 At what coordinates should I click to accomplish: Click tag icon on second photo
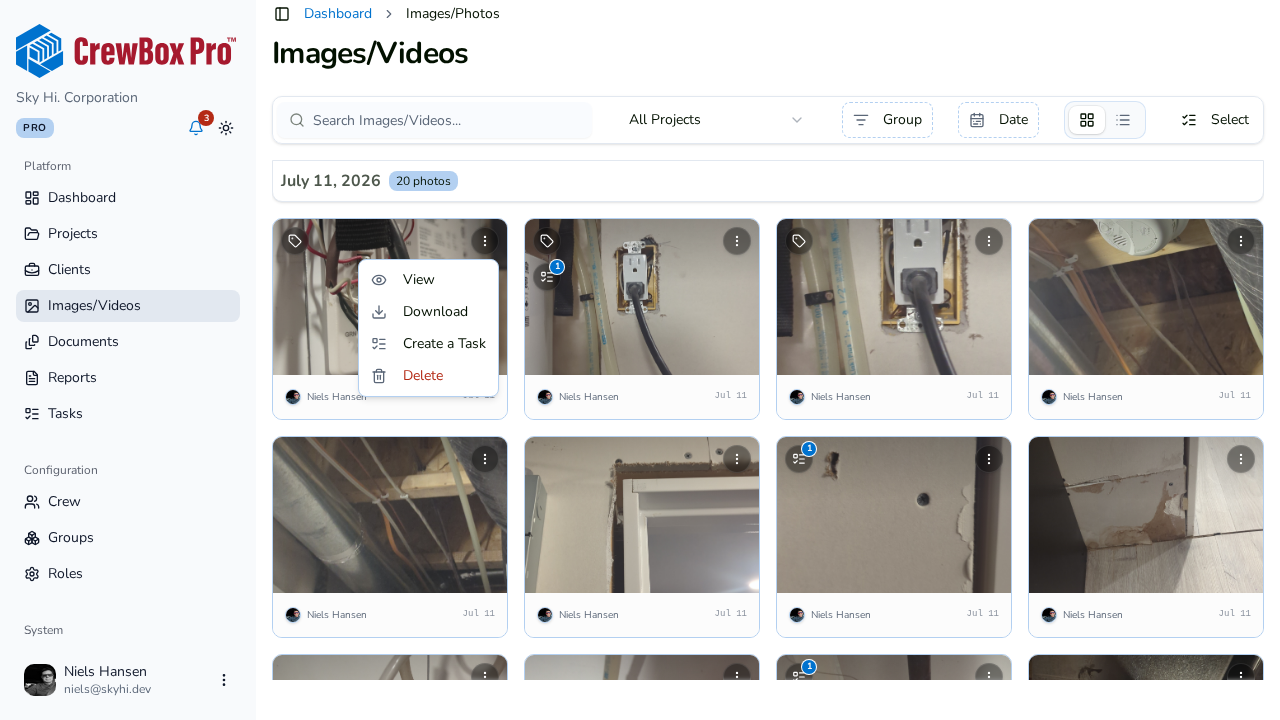pos(547,241)
